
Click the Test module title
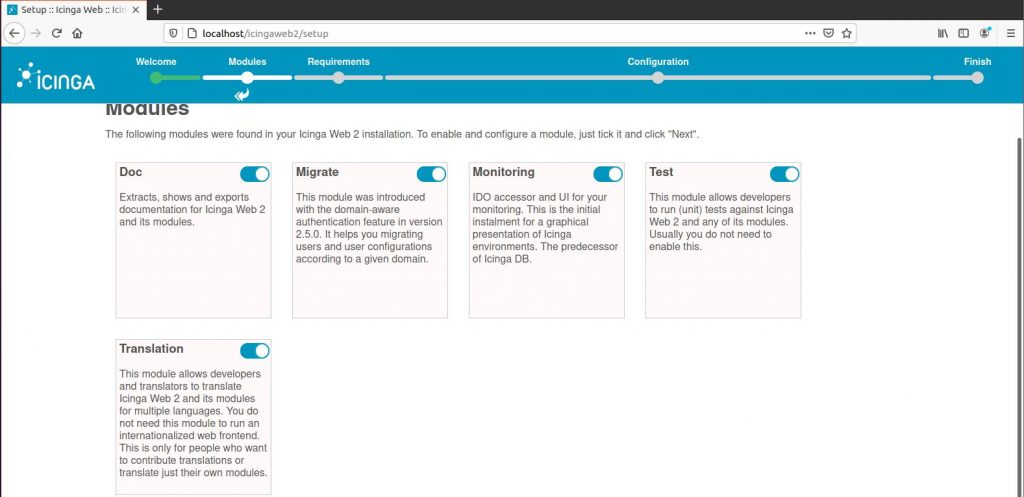point(661,172)
